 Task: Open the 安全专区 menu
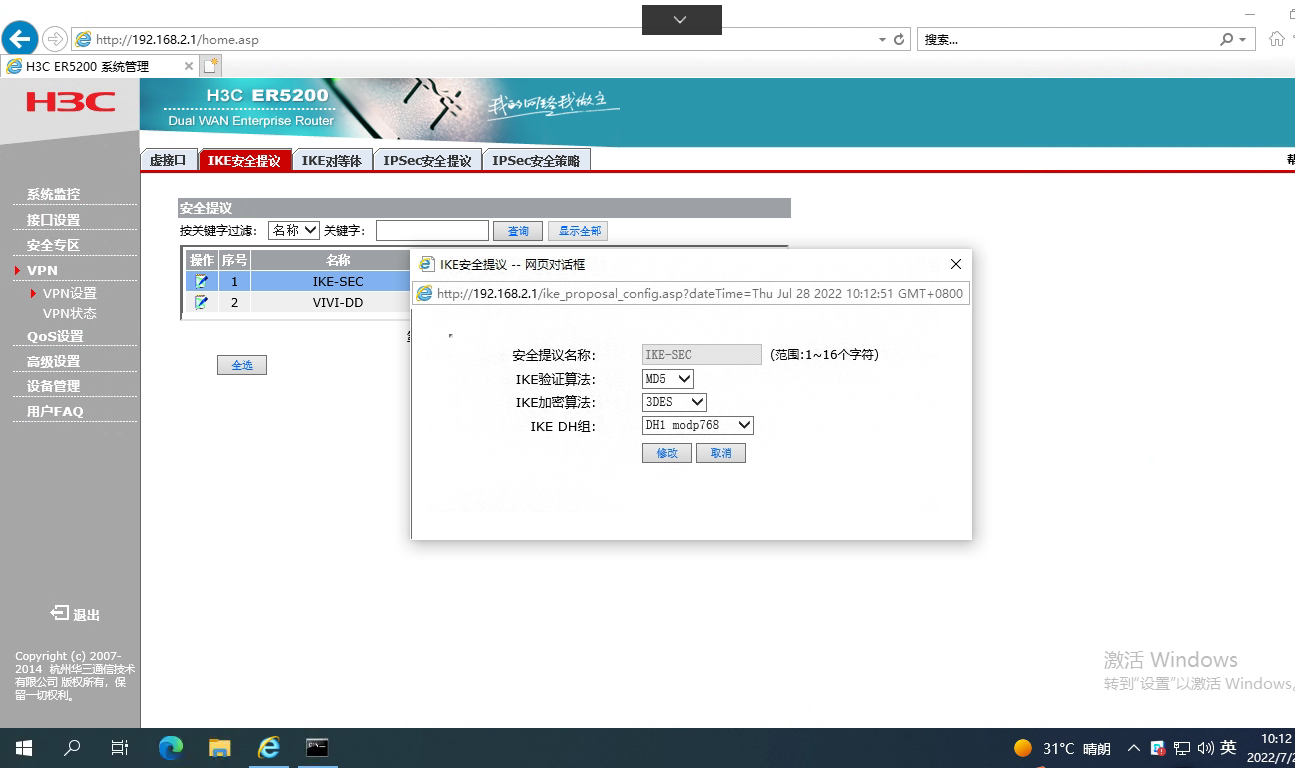pos(53,245)
